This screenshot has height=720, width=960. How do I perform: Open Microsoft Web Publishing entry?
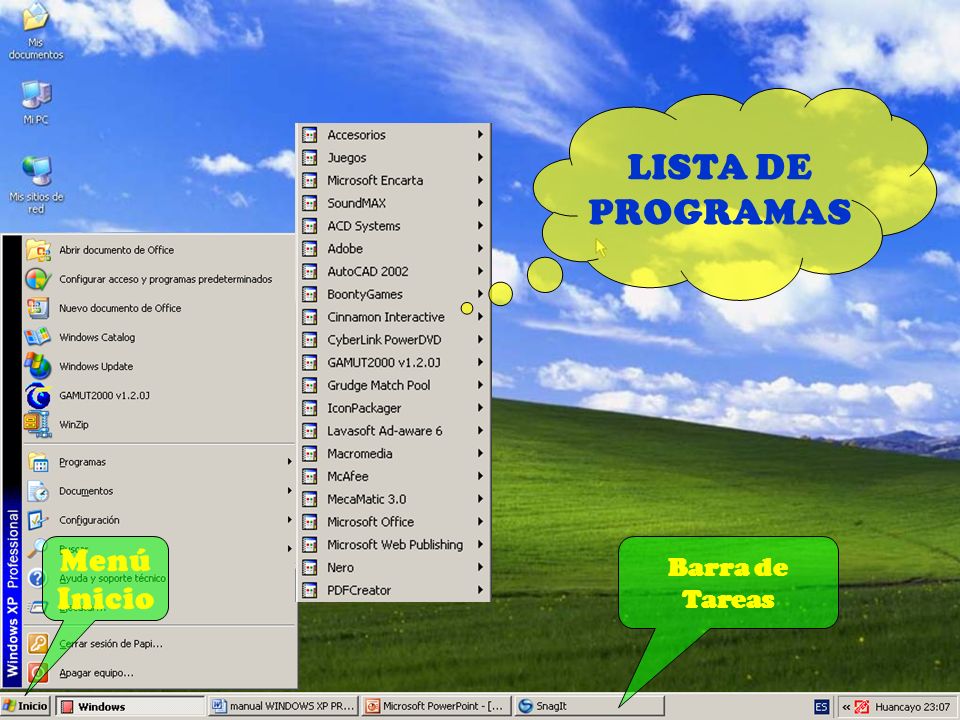tap(394, 545)
